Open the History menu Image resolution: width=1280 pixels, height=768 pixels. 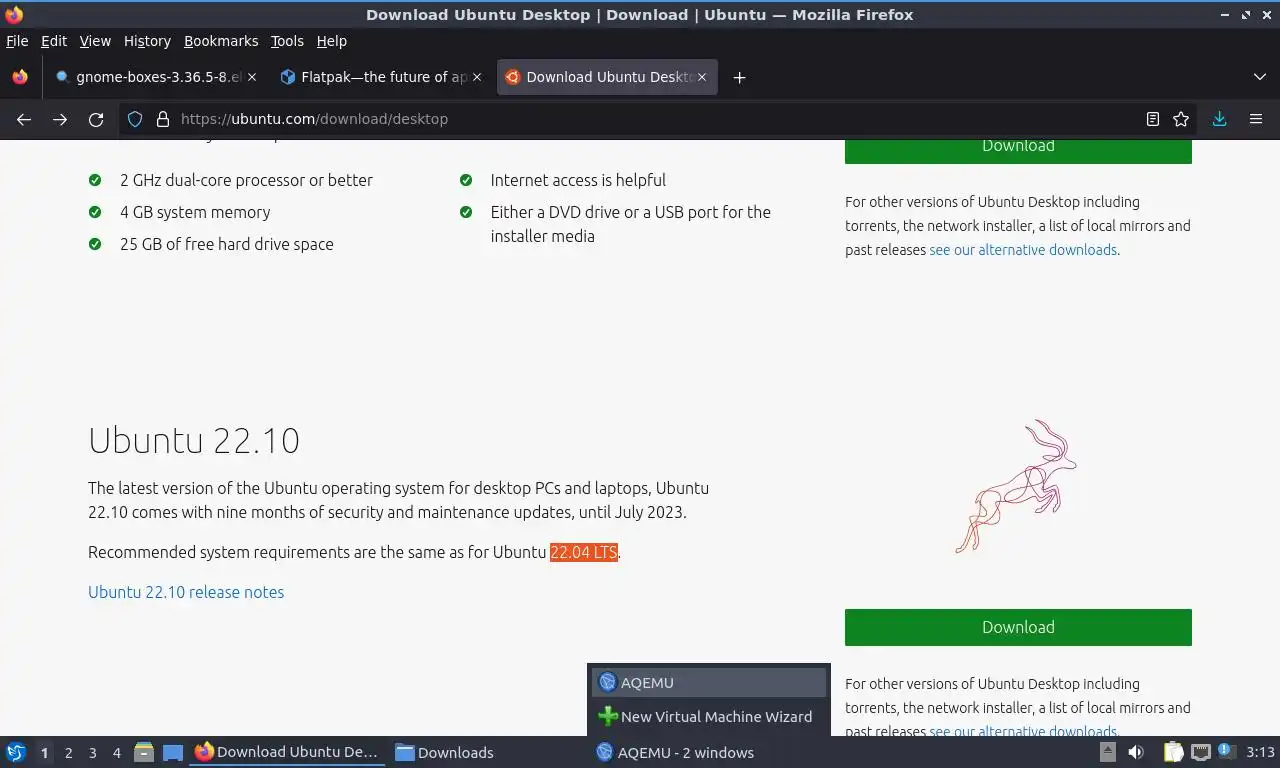[x=147, y=41]
